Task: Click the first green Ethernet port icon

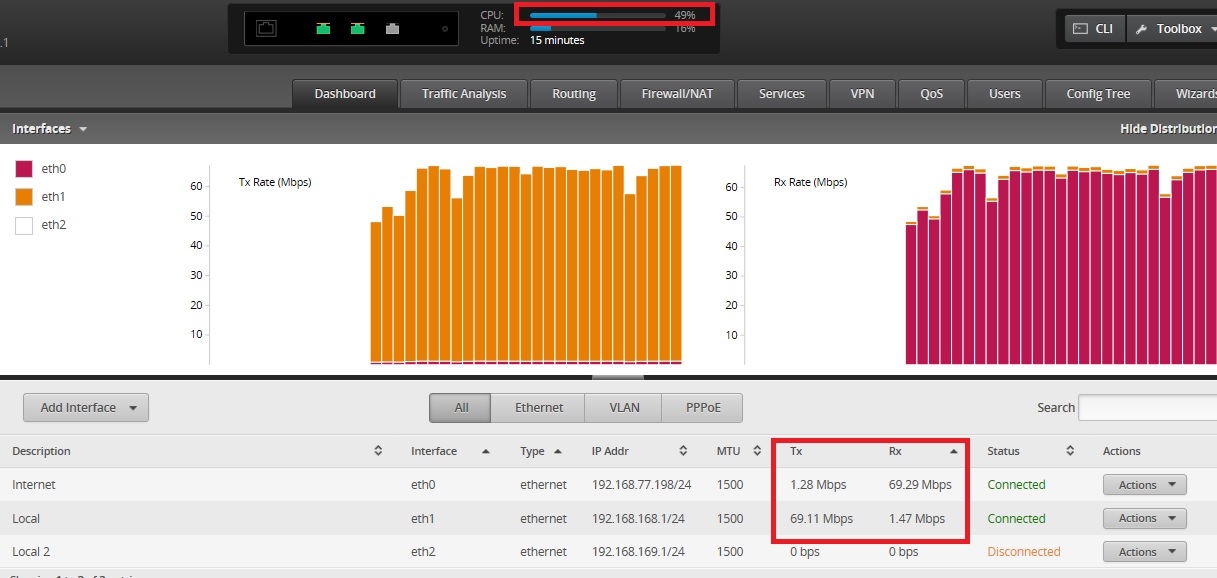Action: 323,28
